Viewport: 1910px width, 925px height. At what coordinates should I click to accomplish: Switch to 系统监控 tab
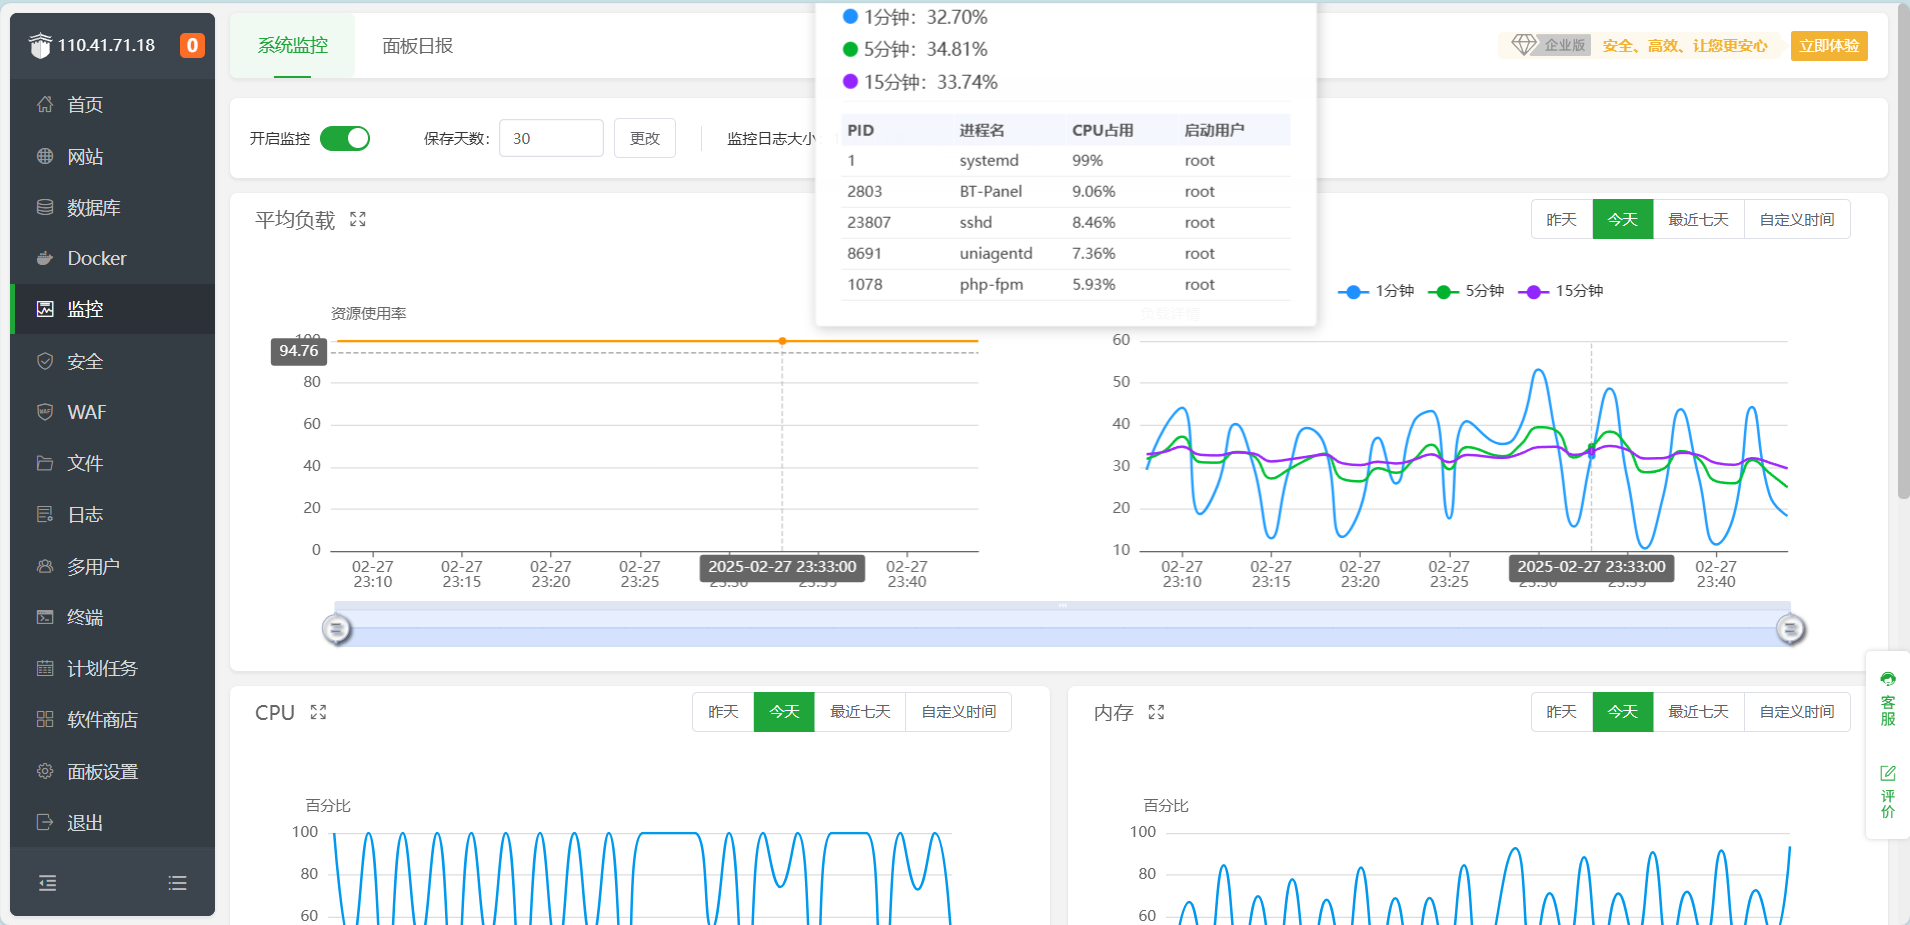tap(292, 45)
